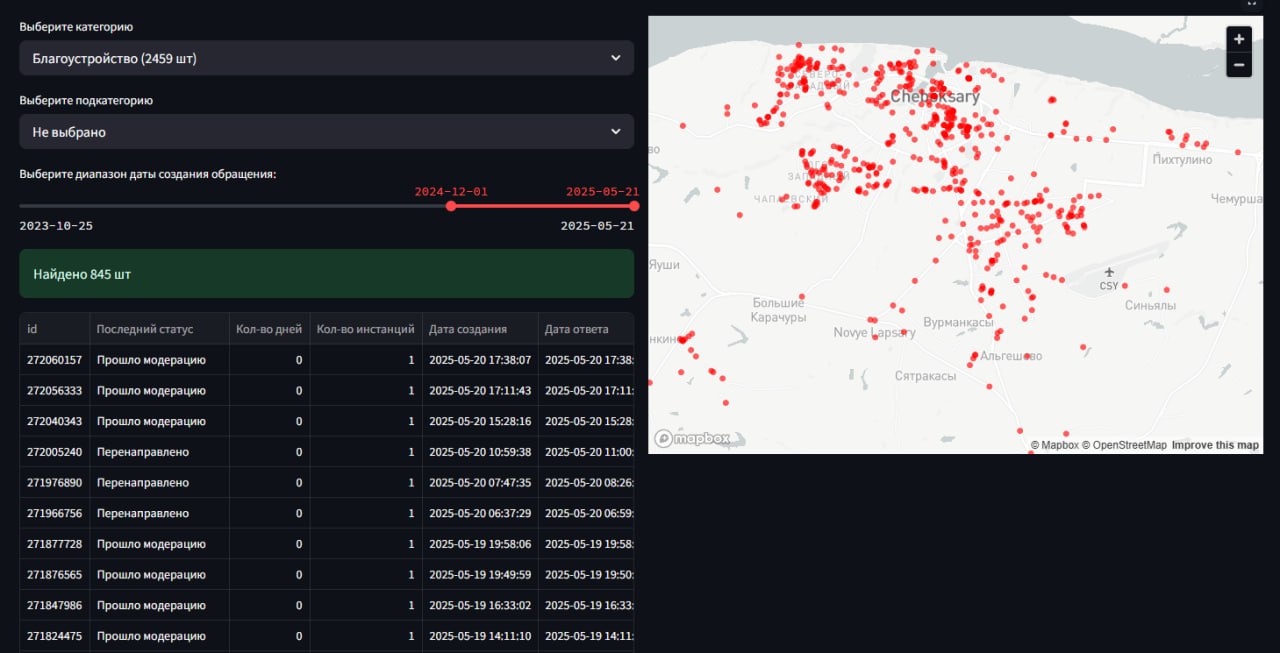Toggle fullscreen icon above the map
This screenshot has width=1280, height=653.
click(1251, 3)
